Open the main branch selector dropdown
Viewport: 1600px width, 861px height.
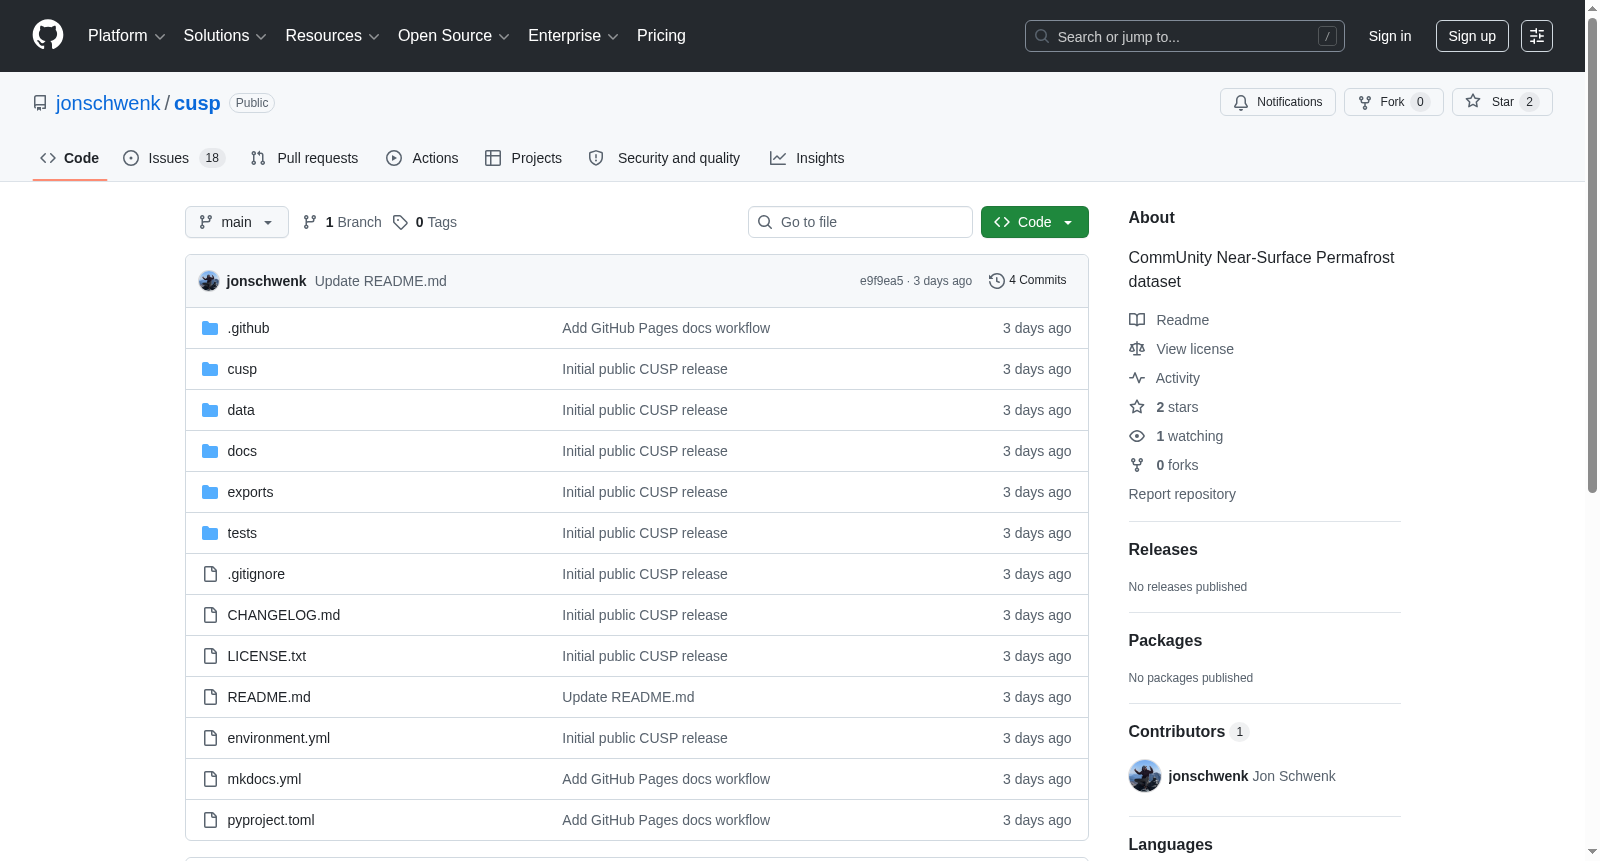pyautogui.click(x=237, y=222)
